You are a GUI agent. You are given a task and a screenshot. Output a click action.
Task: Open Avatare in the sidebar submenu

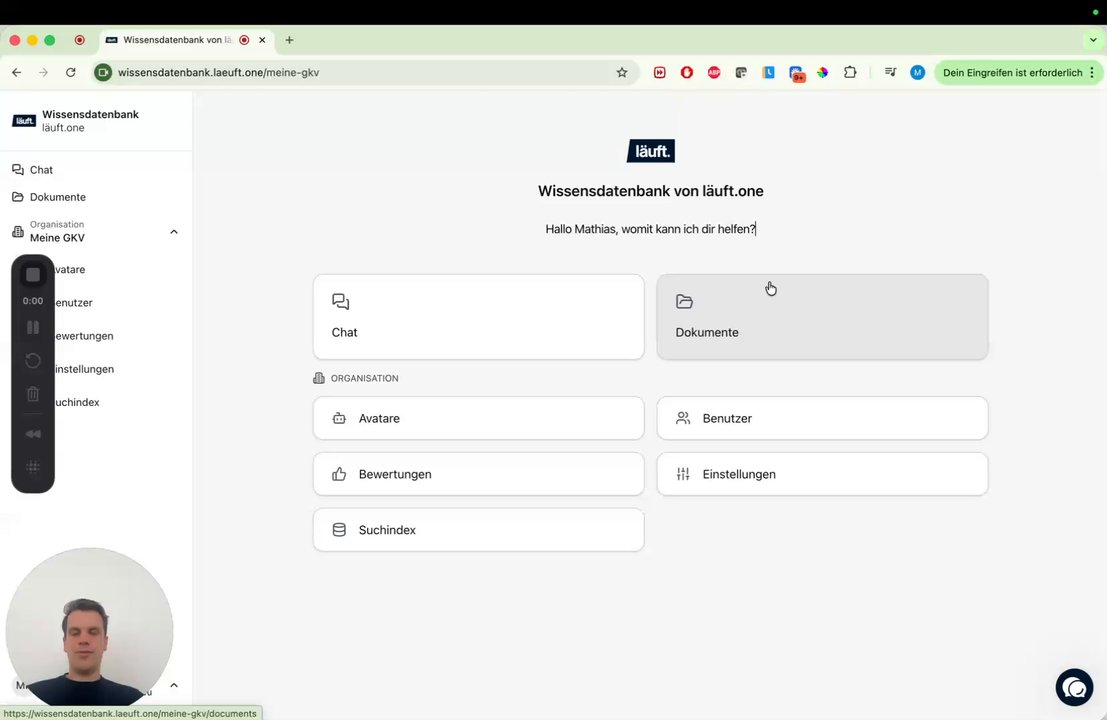coord(70,270)
